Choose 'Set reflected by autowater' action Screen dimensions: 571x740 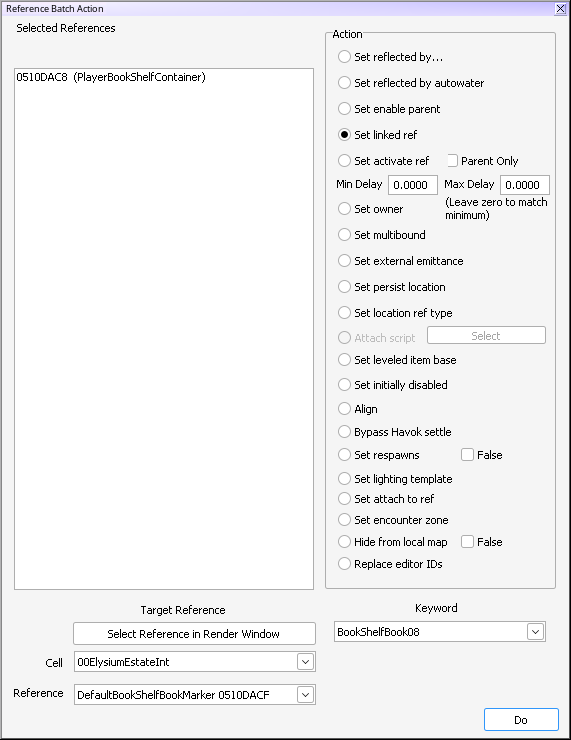click(344, 83)
